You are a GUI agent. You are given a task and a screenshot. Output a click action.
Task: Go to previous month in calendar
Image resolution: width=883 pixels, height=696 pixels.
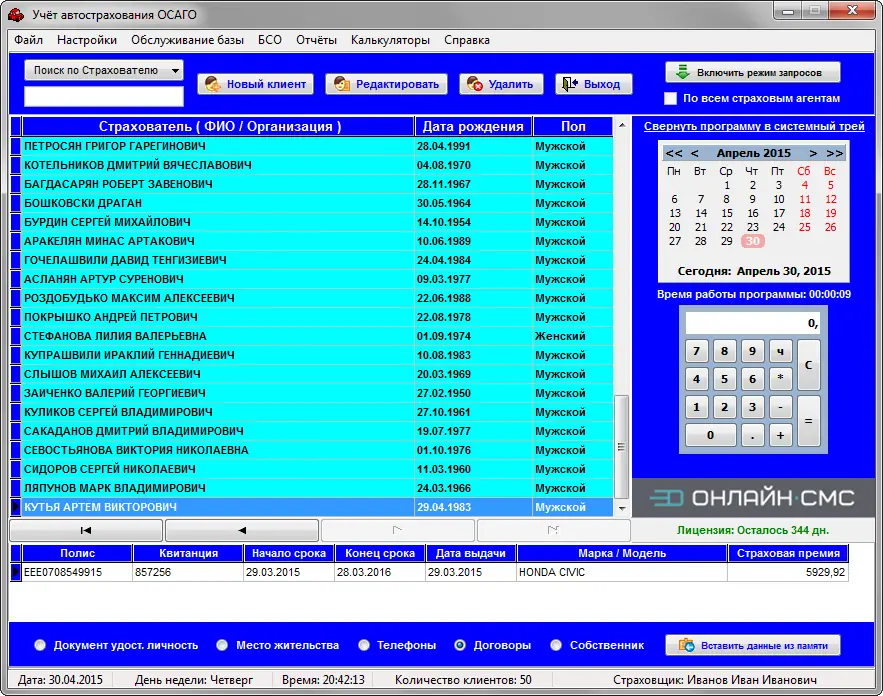pos(695,153)
